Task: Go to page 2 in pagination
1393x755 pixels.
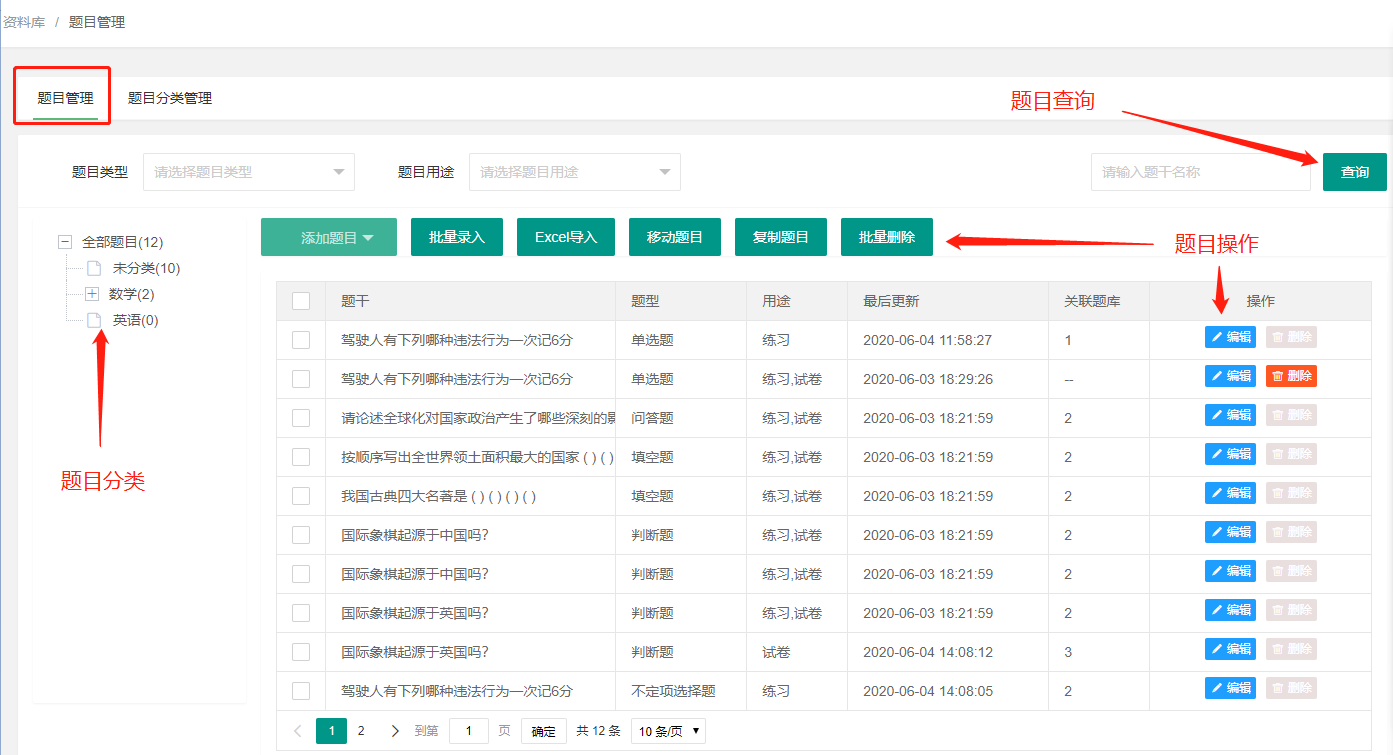Action: click(x=361, y=731)
